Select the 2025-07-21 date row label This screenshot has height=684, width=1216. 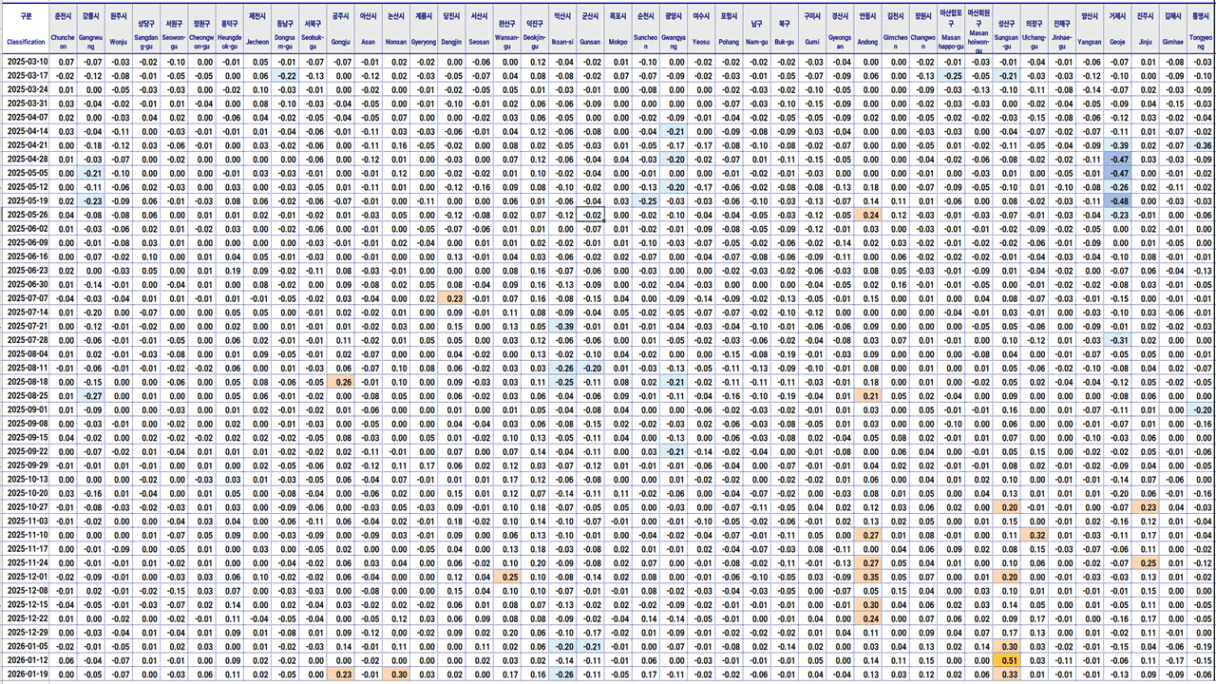coord(26,326)
